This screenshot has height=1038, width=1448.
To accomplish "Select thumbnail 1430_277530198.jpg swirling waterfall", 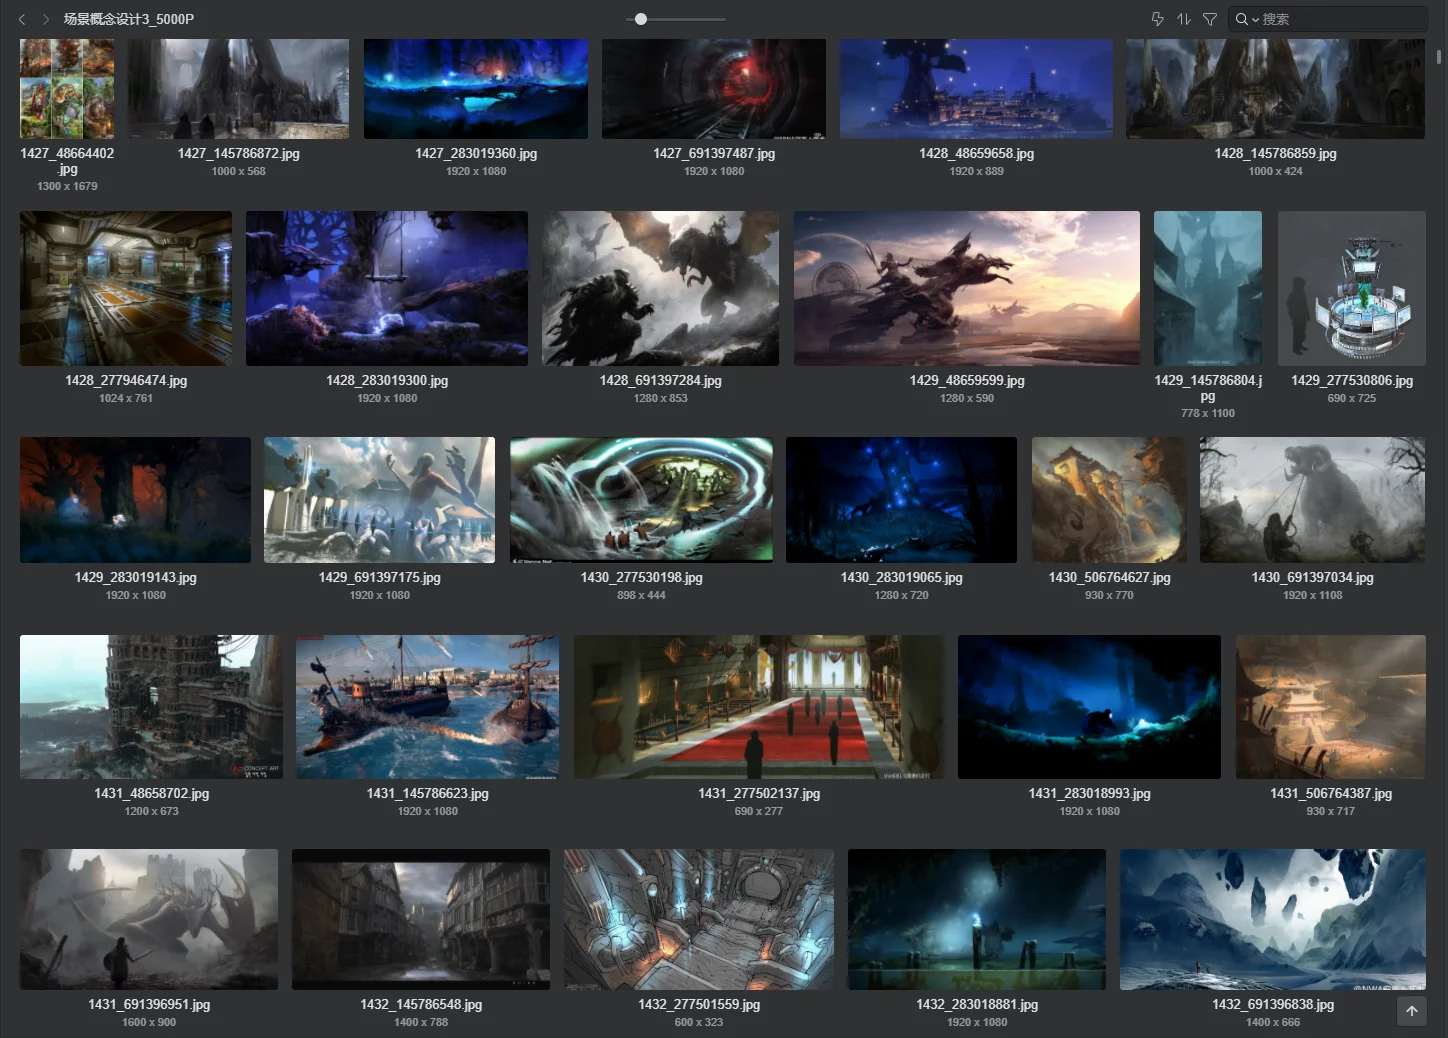I will click(641, 500).
